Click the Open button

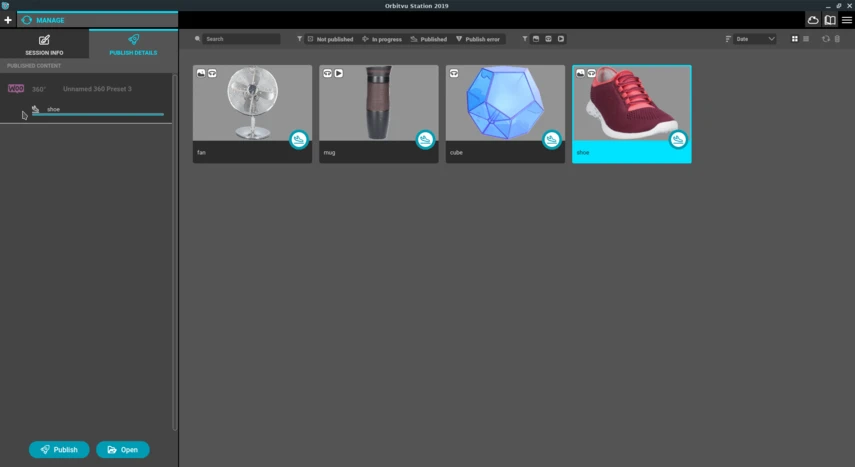pyautogui.click(x=123, y=450)
